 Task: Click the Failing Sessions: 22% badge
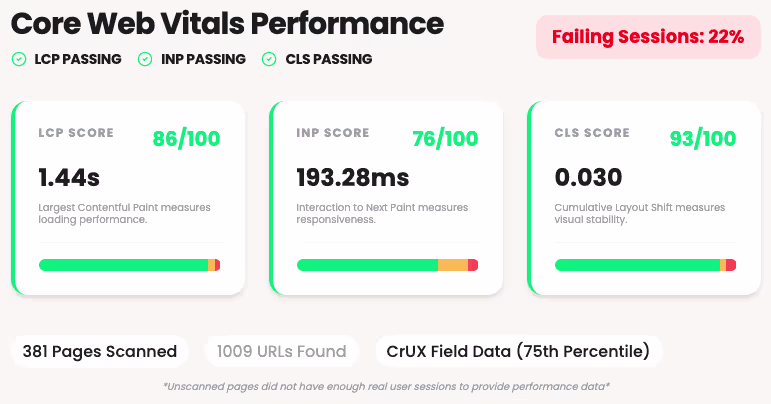point(647,37)
